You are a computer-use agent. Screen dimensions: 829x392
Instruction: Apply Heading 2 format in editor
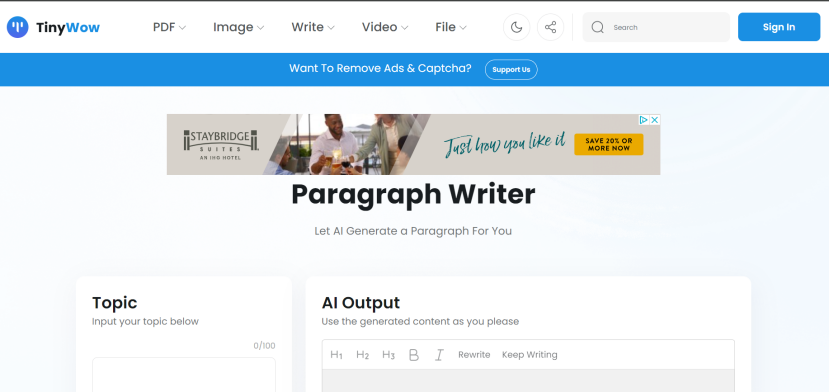point(362,355)
